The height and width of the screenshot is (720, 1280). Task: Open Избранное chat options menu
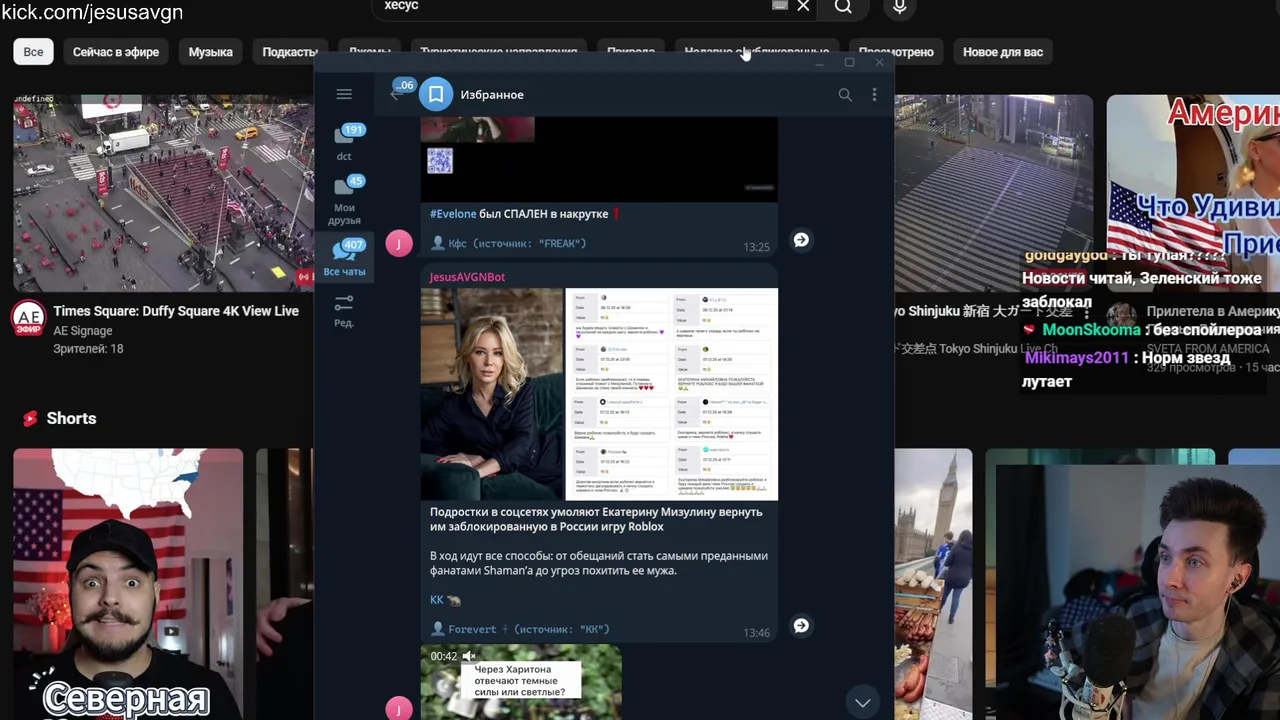pos(874,94)
